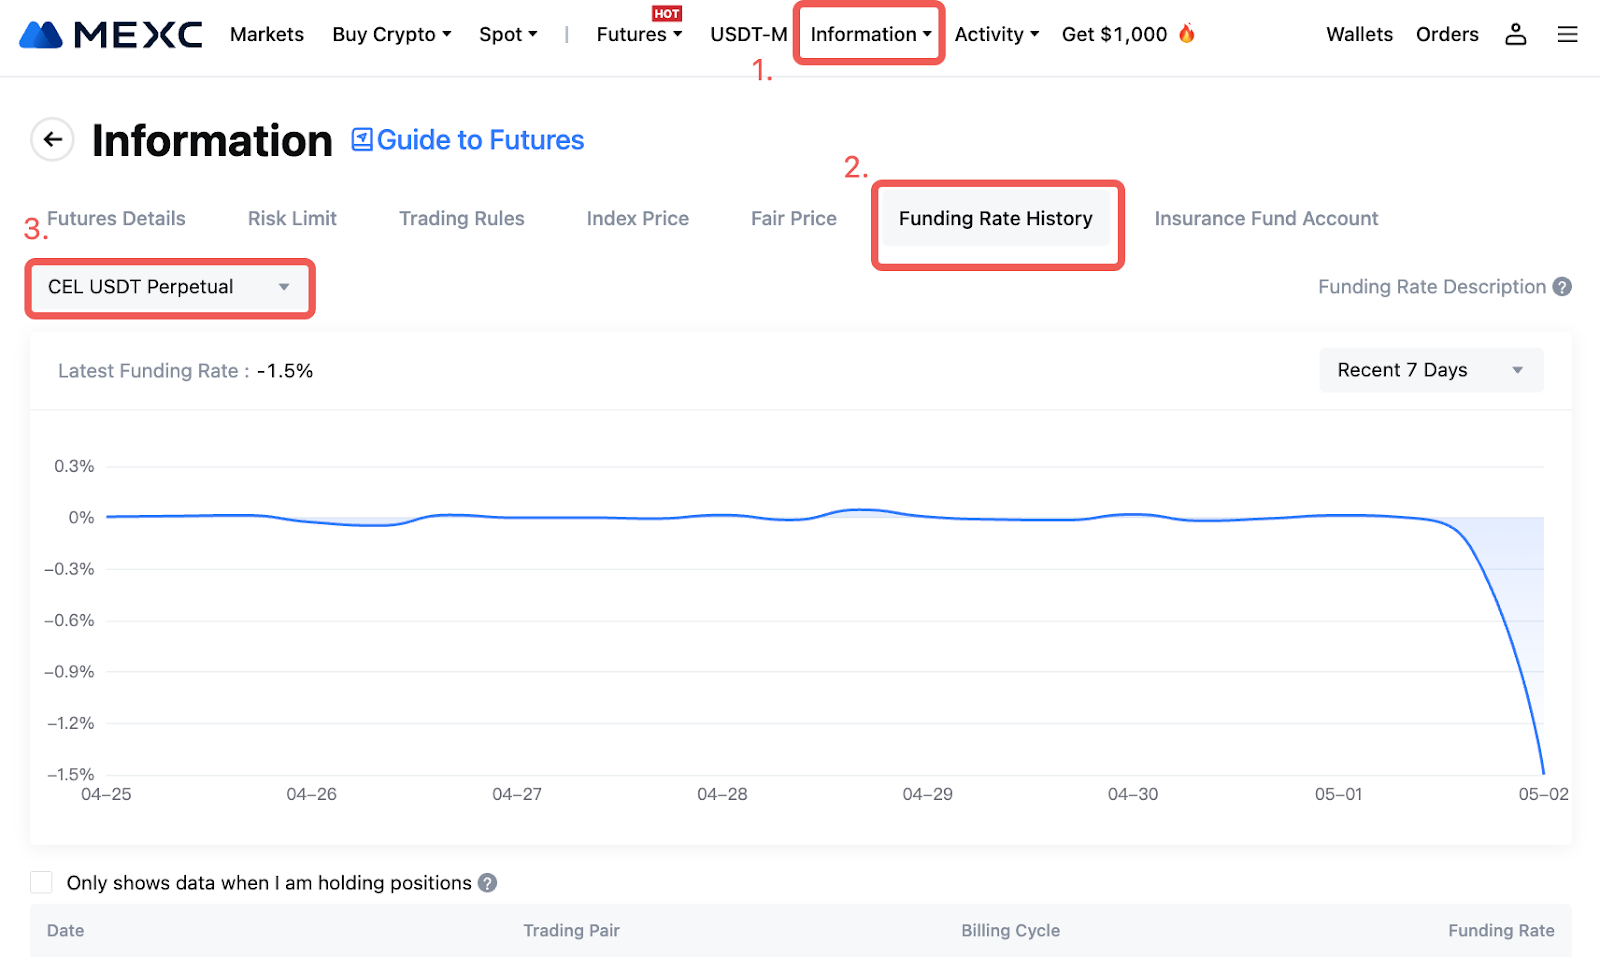This screenshot has height=957, width=1600.
Task: Switch to the Funding Rate History tab
Action: (x=995, y=219)
